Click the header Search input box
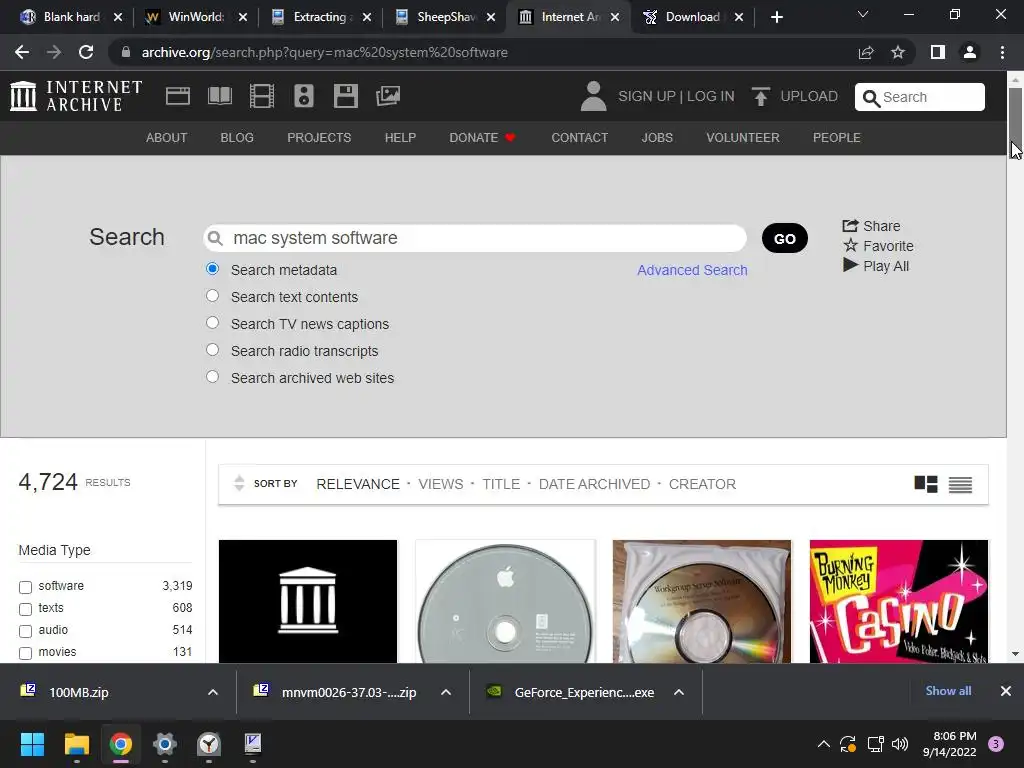Viewport: 1024px width, 768px height. (920, 97)
